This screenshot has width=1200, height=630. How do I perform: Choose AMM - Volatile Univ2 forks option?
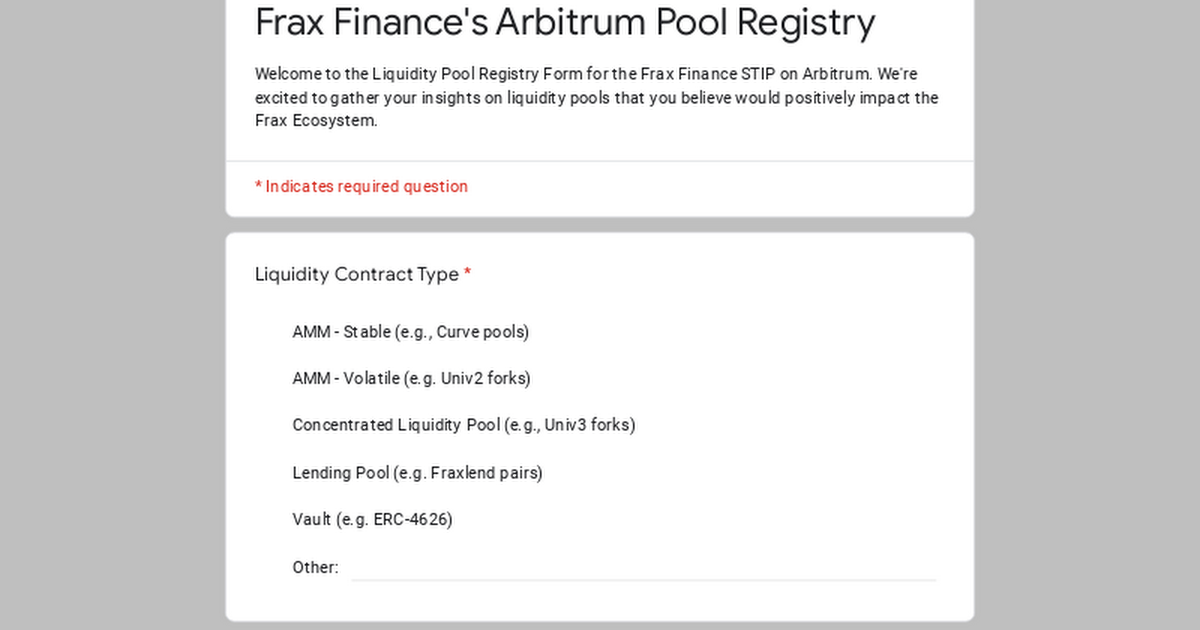point(411,379)
